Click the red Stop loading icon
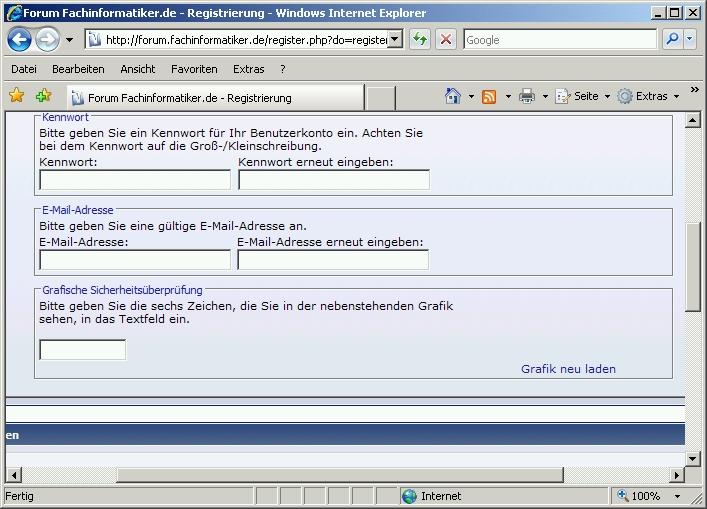Viewport: 707px width, 509px height. 446,40
